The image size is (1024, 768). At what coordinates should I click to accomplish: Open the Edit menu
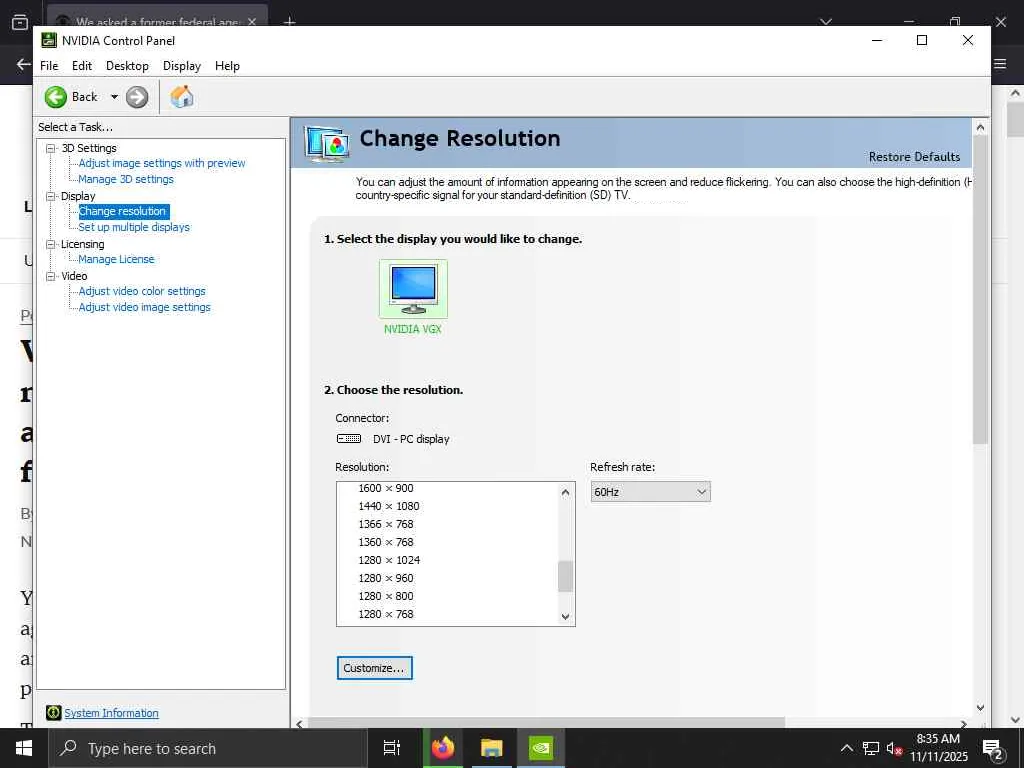(82, 66)
